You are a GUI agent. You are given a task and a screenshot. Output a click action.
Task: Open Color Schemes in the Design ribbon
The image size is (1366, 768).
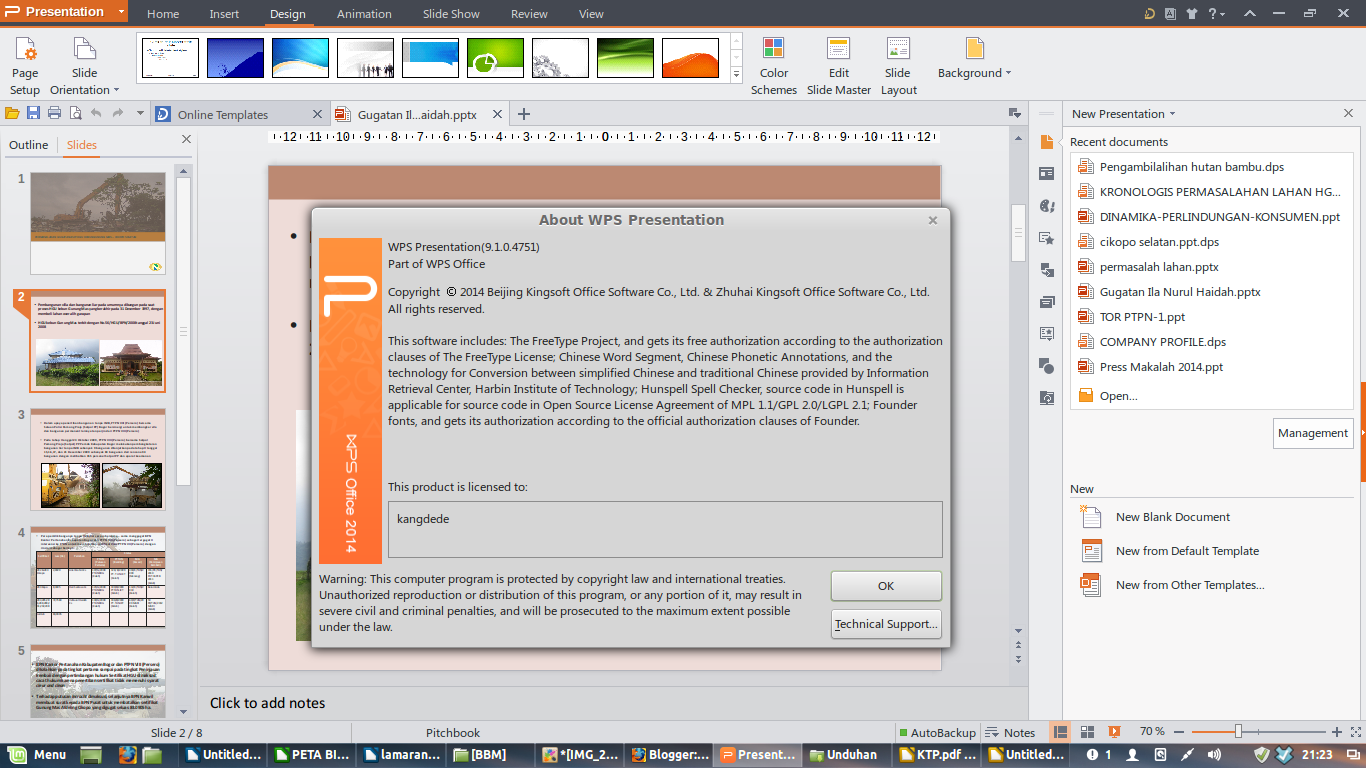(x=774, y=65)
